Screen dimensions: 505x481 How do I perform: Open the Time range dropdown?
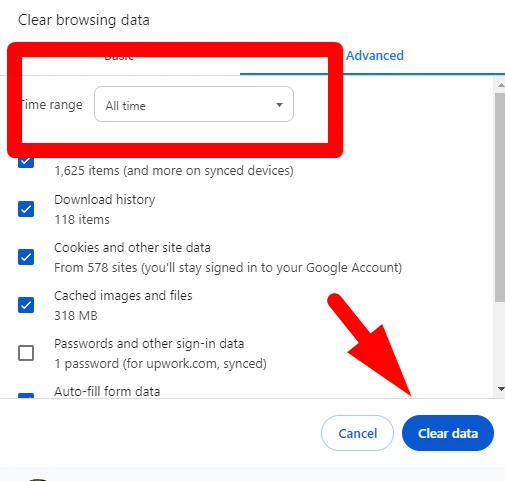194,104
